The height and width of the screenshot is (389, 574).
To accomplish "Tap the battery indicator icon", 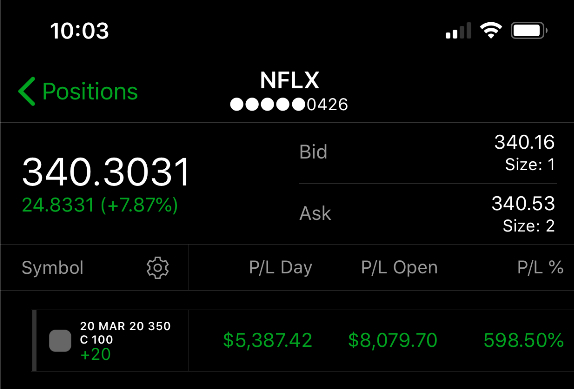I will tap(529, 31).
